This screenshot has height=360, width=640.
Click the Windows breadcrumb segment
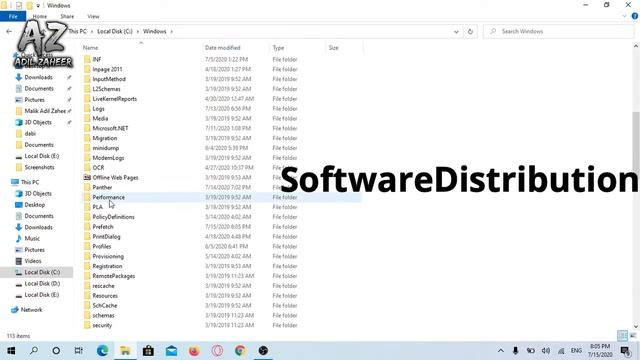coord(154,31)
